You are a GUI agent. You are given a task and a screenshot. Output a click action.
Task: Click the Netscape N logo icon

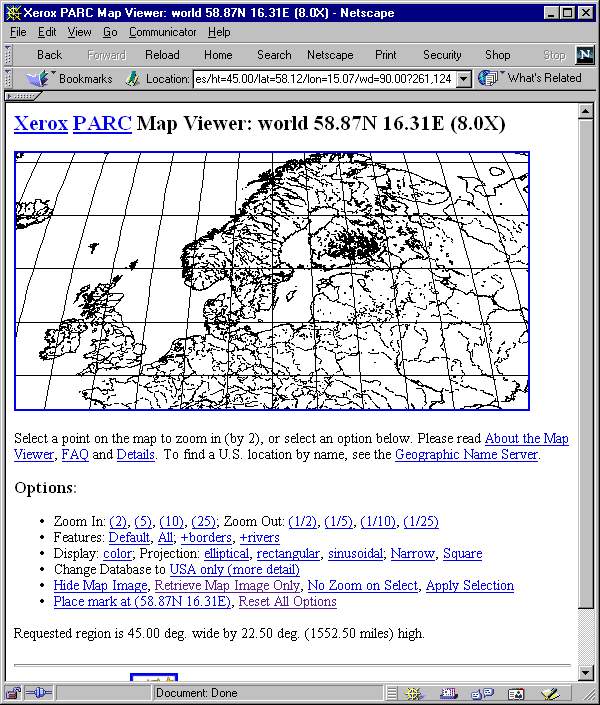coord(584,55)
